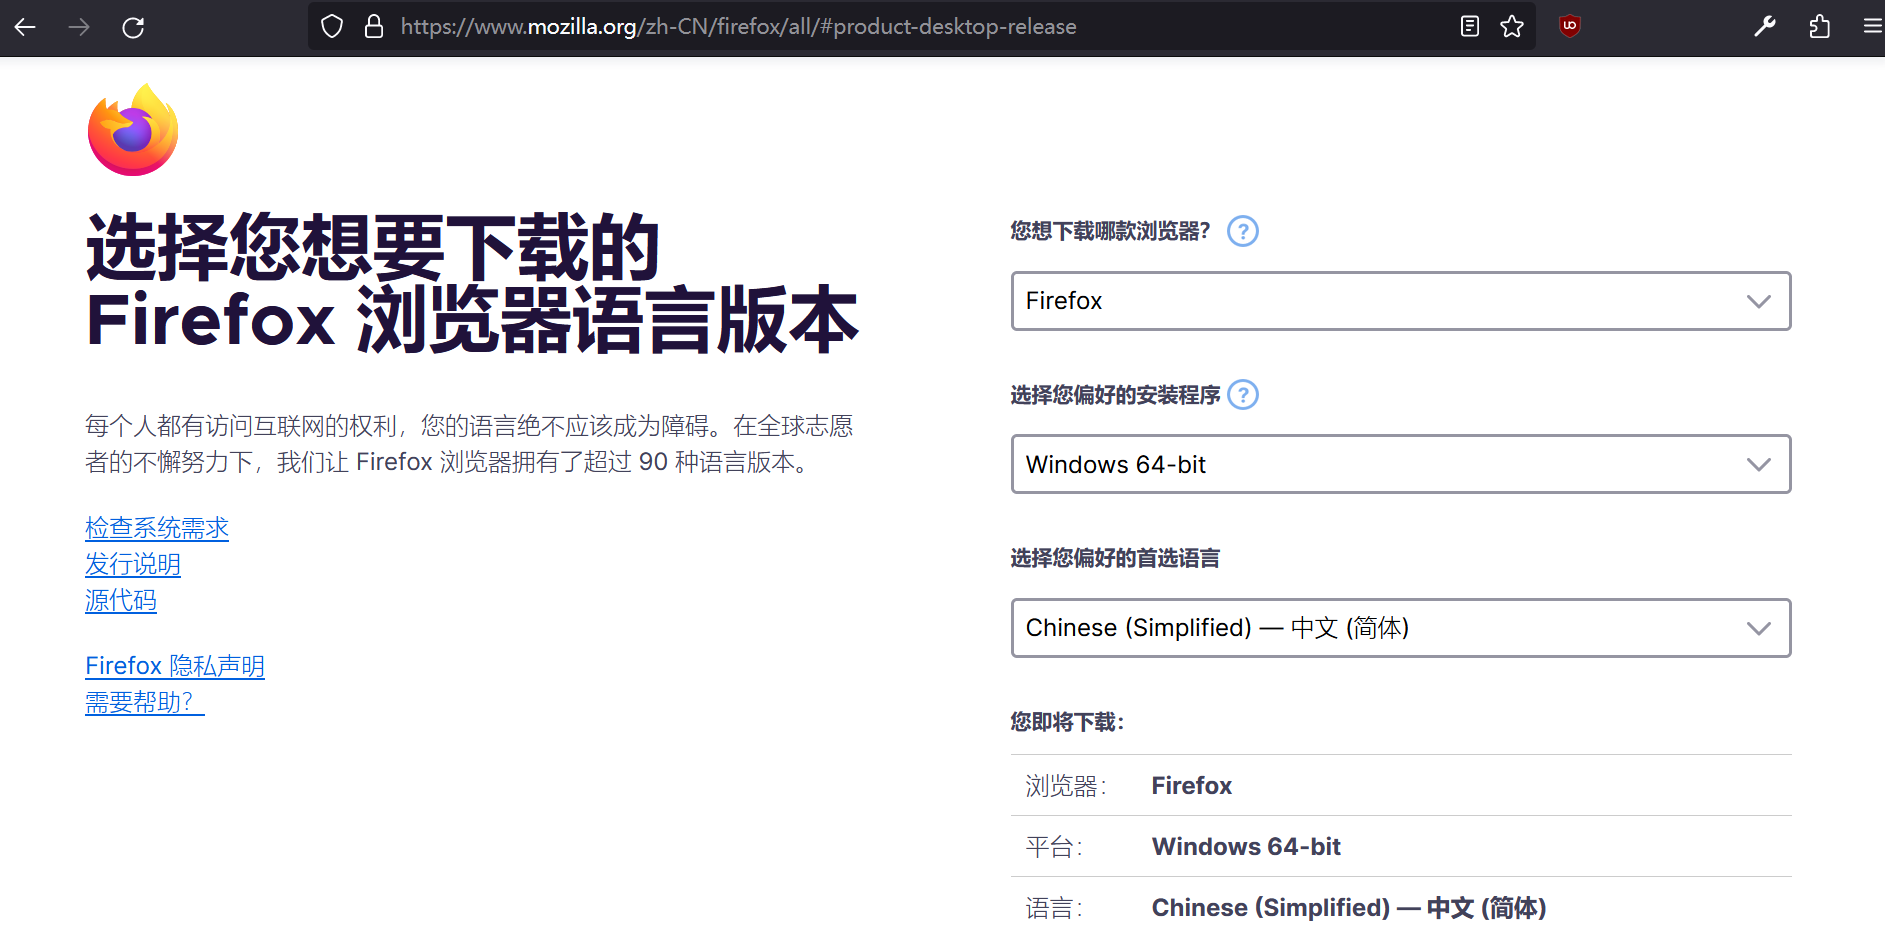Screen dimensions: 1885x937
Task: Open the 检查系统需求 link
Action: coord(157,528)
